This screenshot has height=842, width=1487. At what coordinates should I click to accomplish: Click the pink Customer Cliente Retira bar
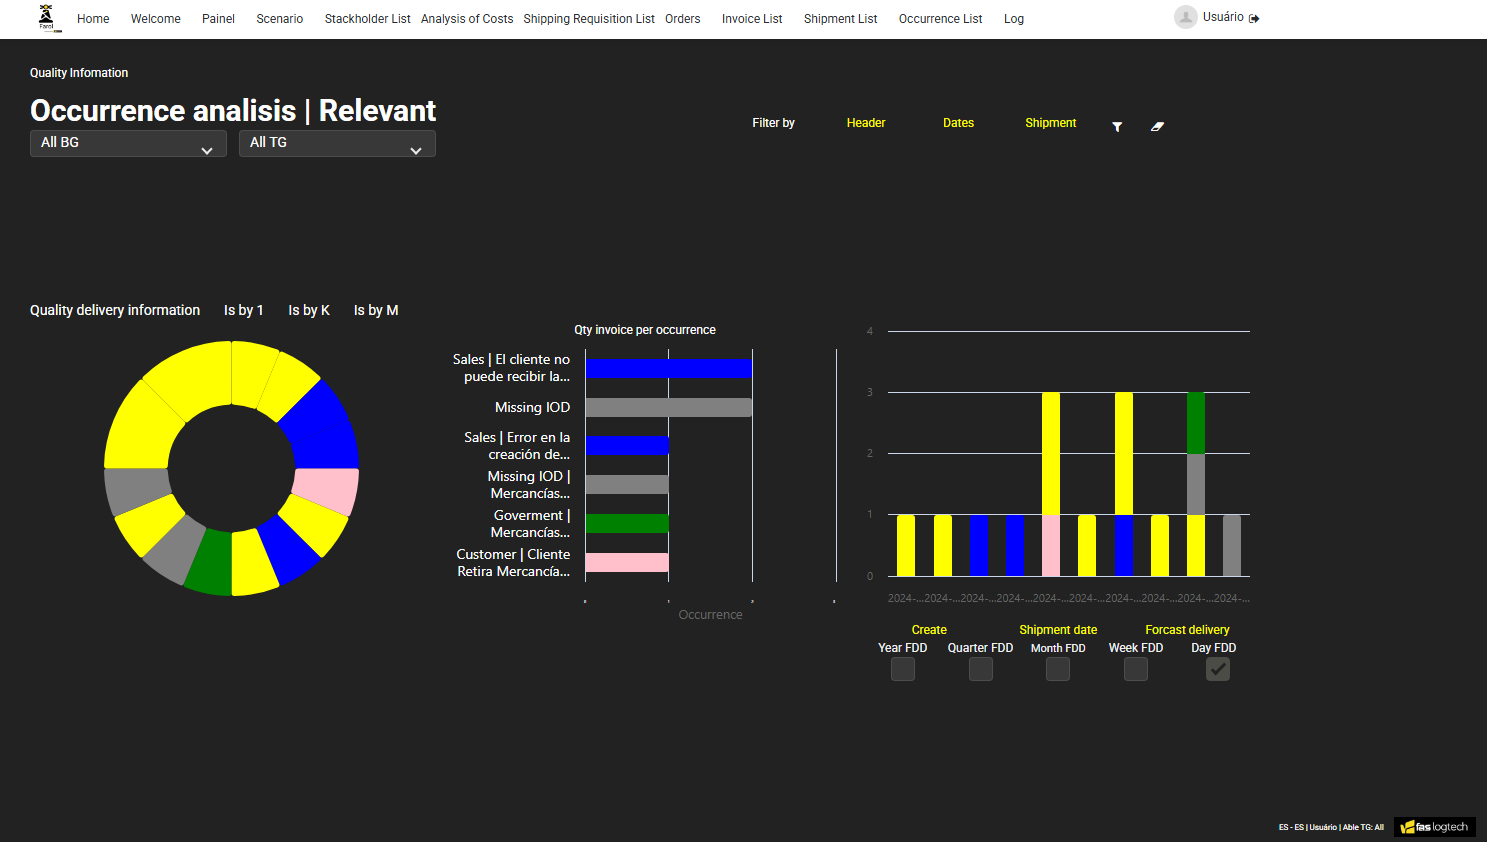pos(627,563)
